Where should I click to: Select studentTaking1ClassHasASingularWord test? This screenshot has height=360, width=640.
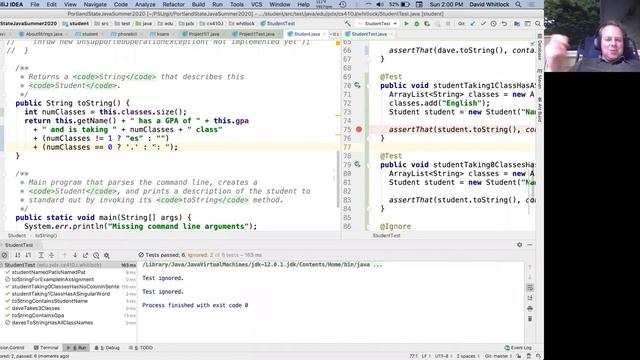[x=61, y=294]
